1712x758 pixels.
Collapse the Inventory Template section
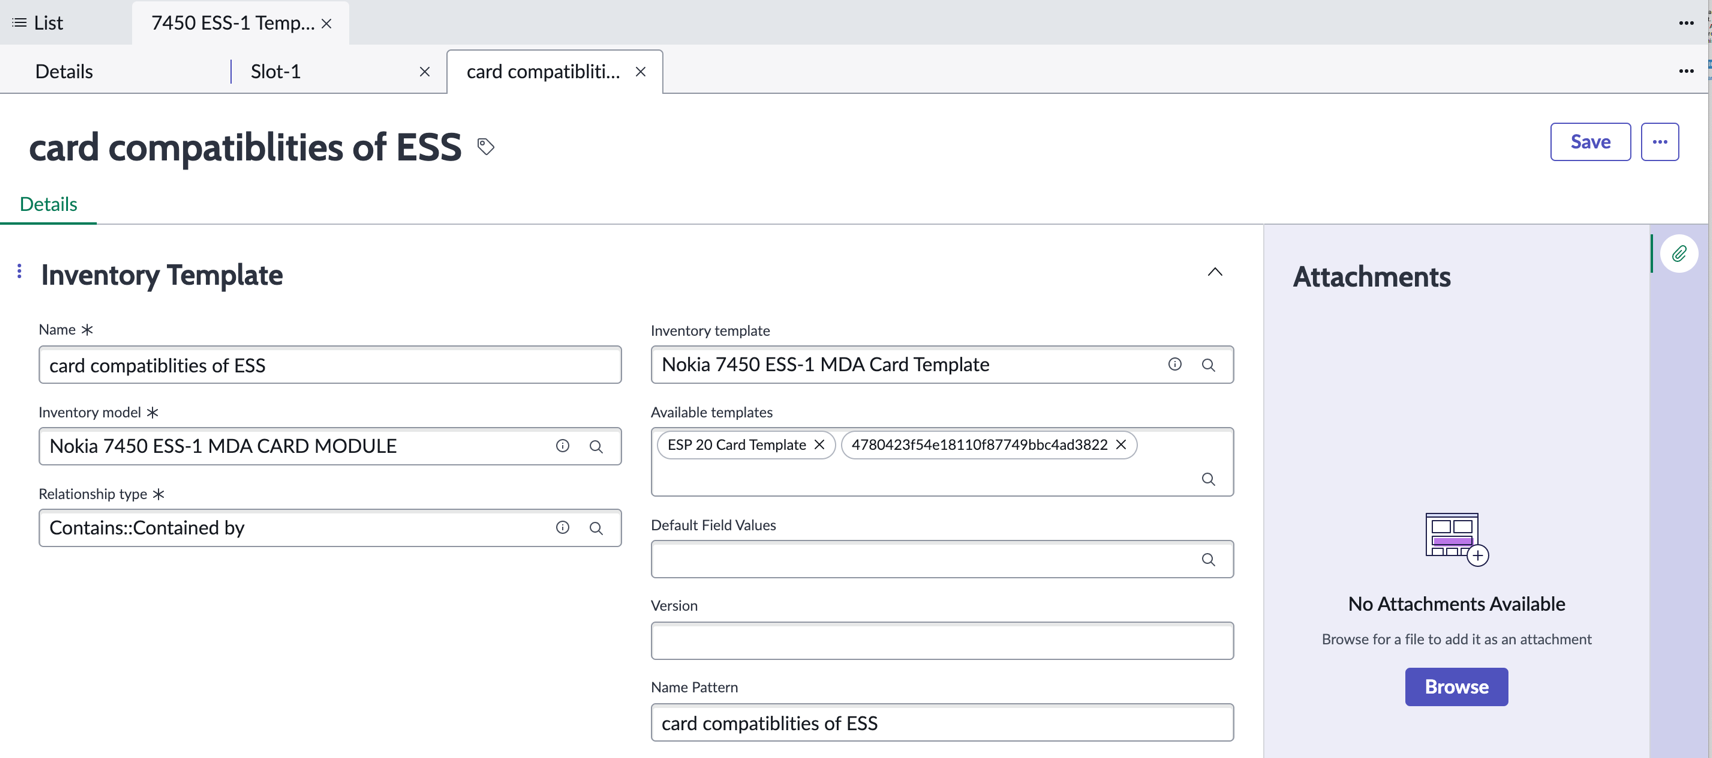(x=1215, y=272)
